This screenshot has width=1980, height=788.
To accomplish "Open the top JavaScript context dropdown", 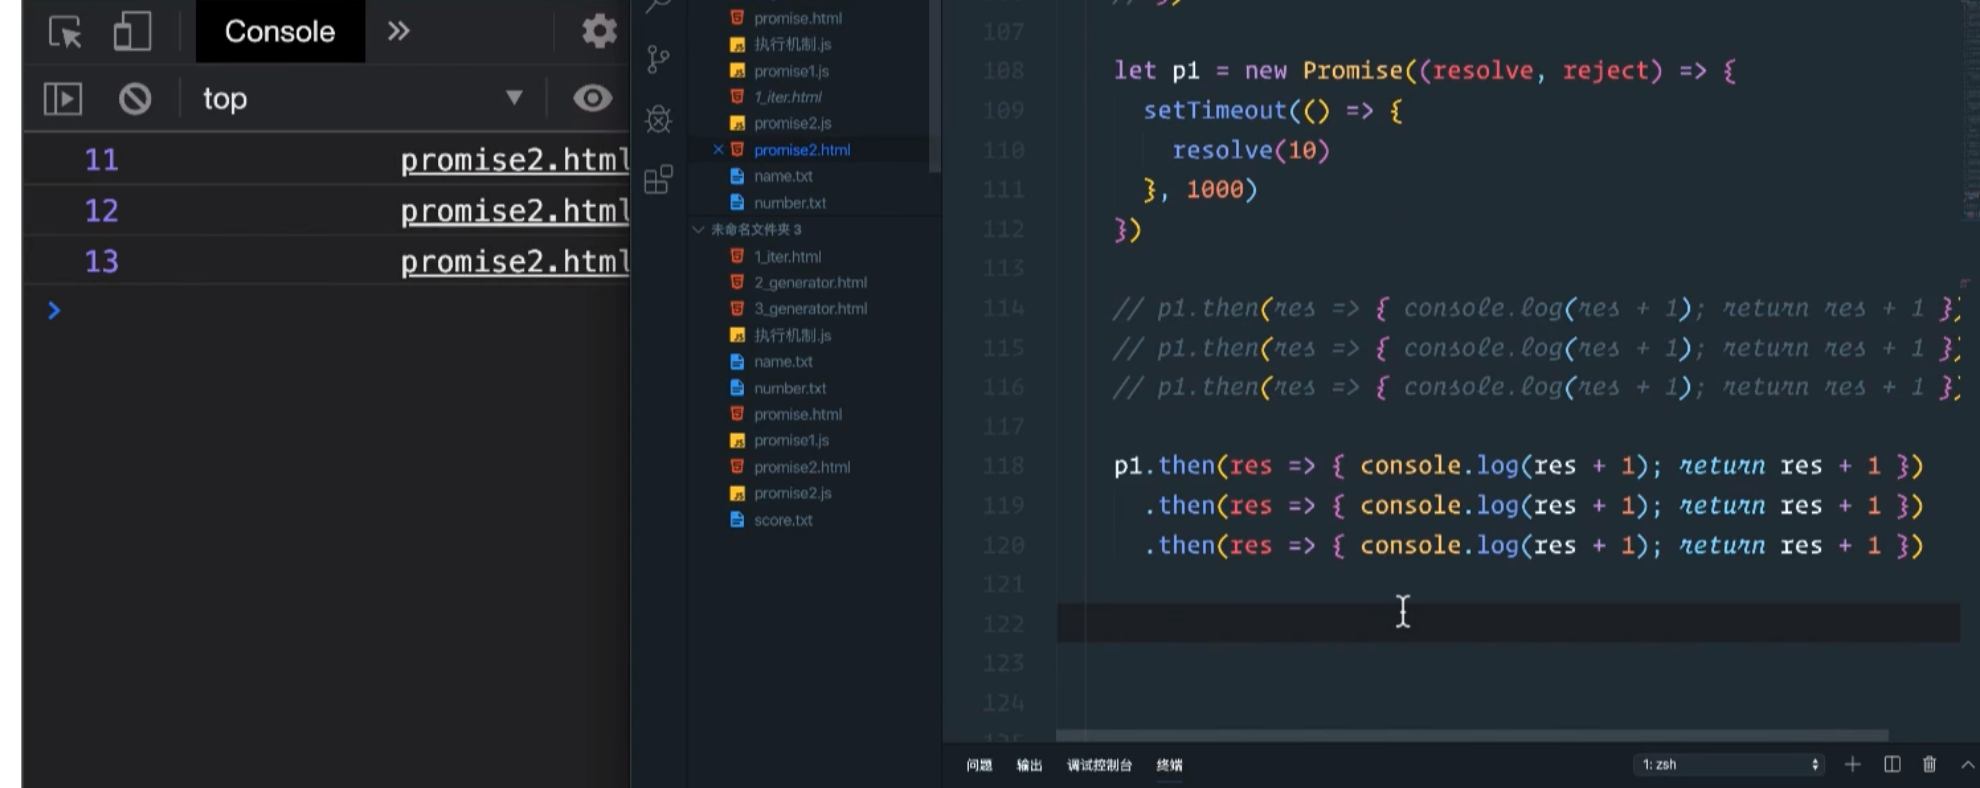I will click(362, 98).
